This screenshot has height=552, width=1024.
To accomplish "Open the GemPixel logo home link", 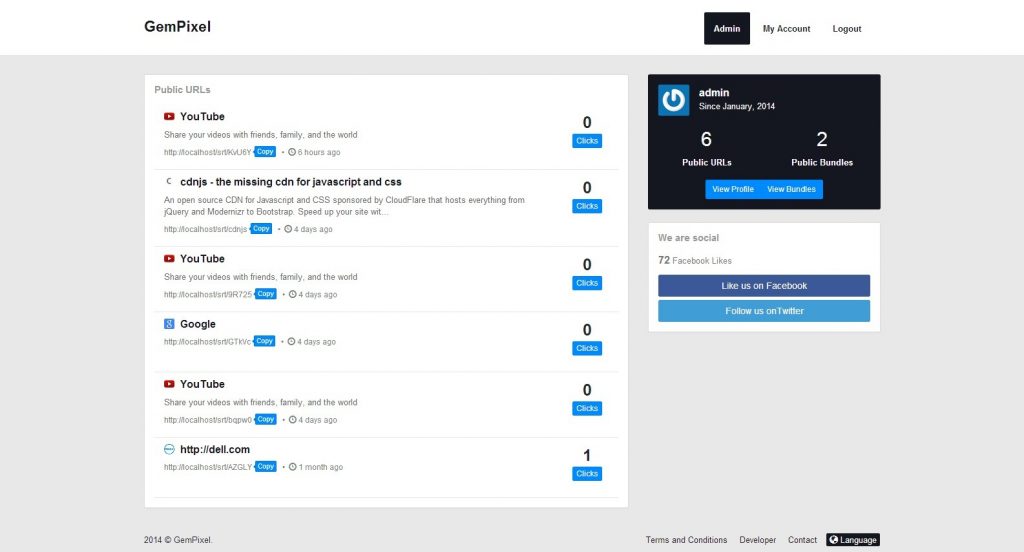I will (178, 27).
